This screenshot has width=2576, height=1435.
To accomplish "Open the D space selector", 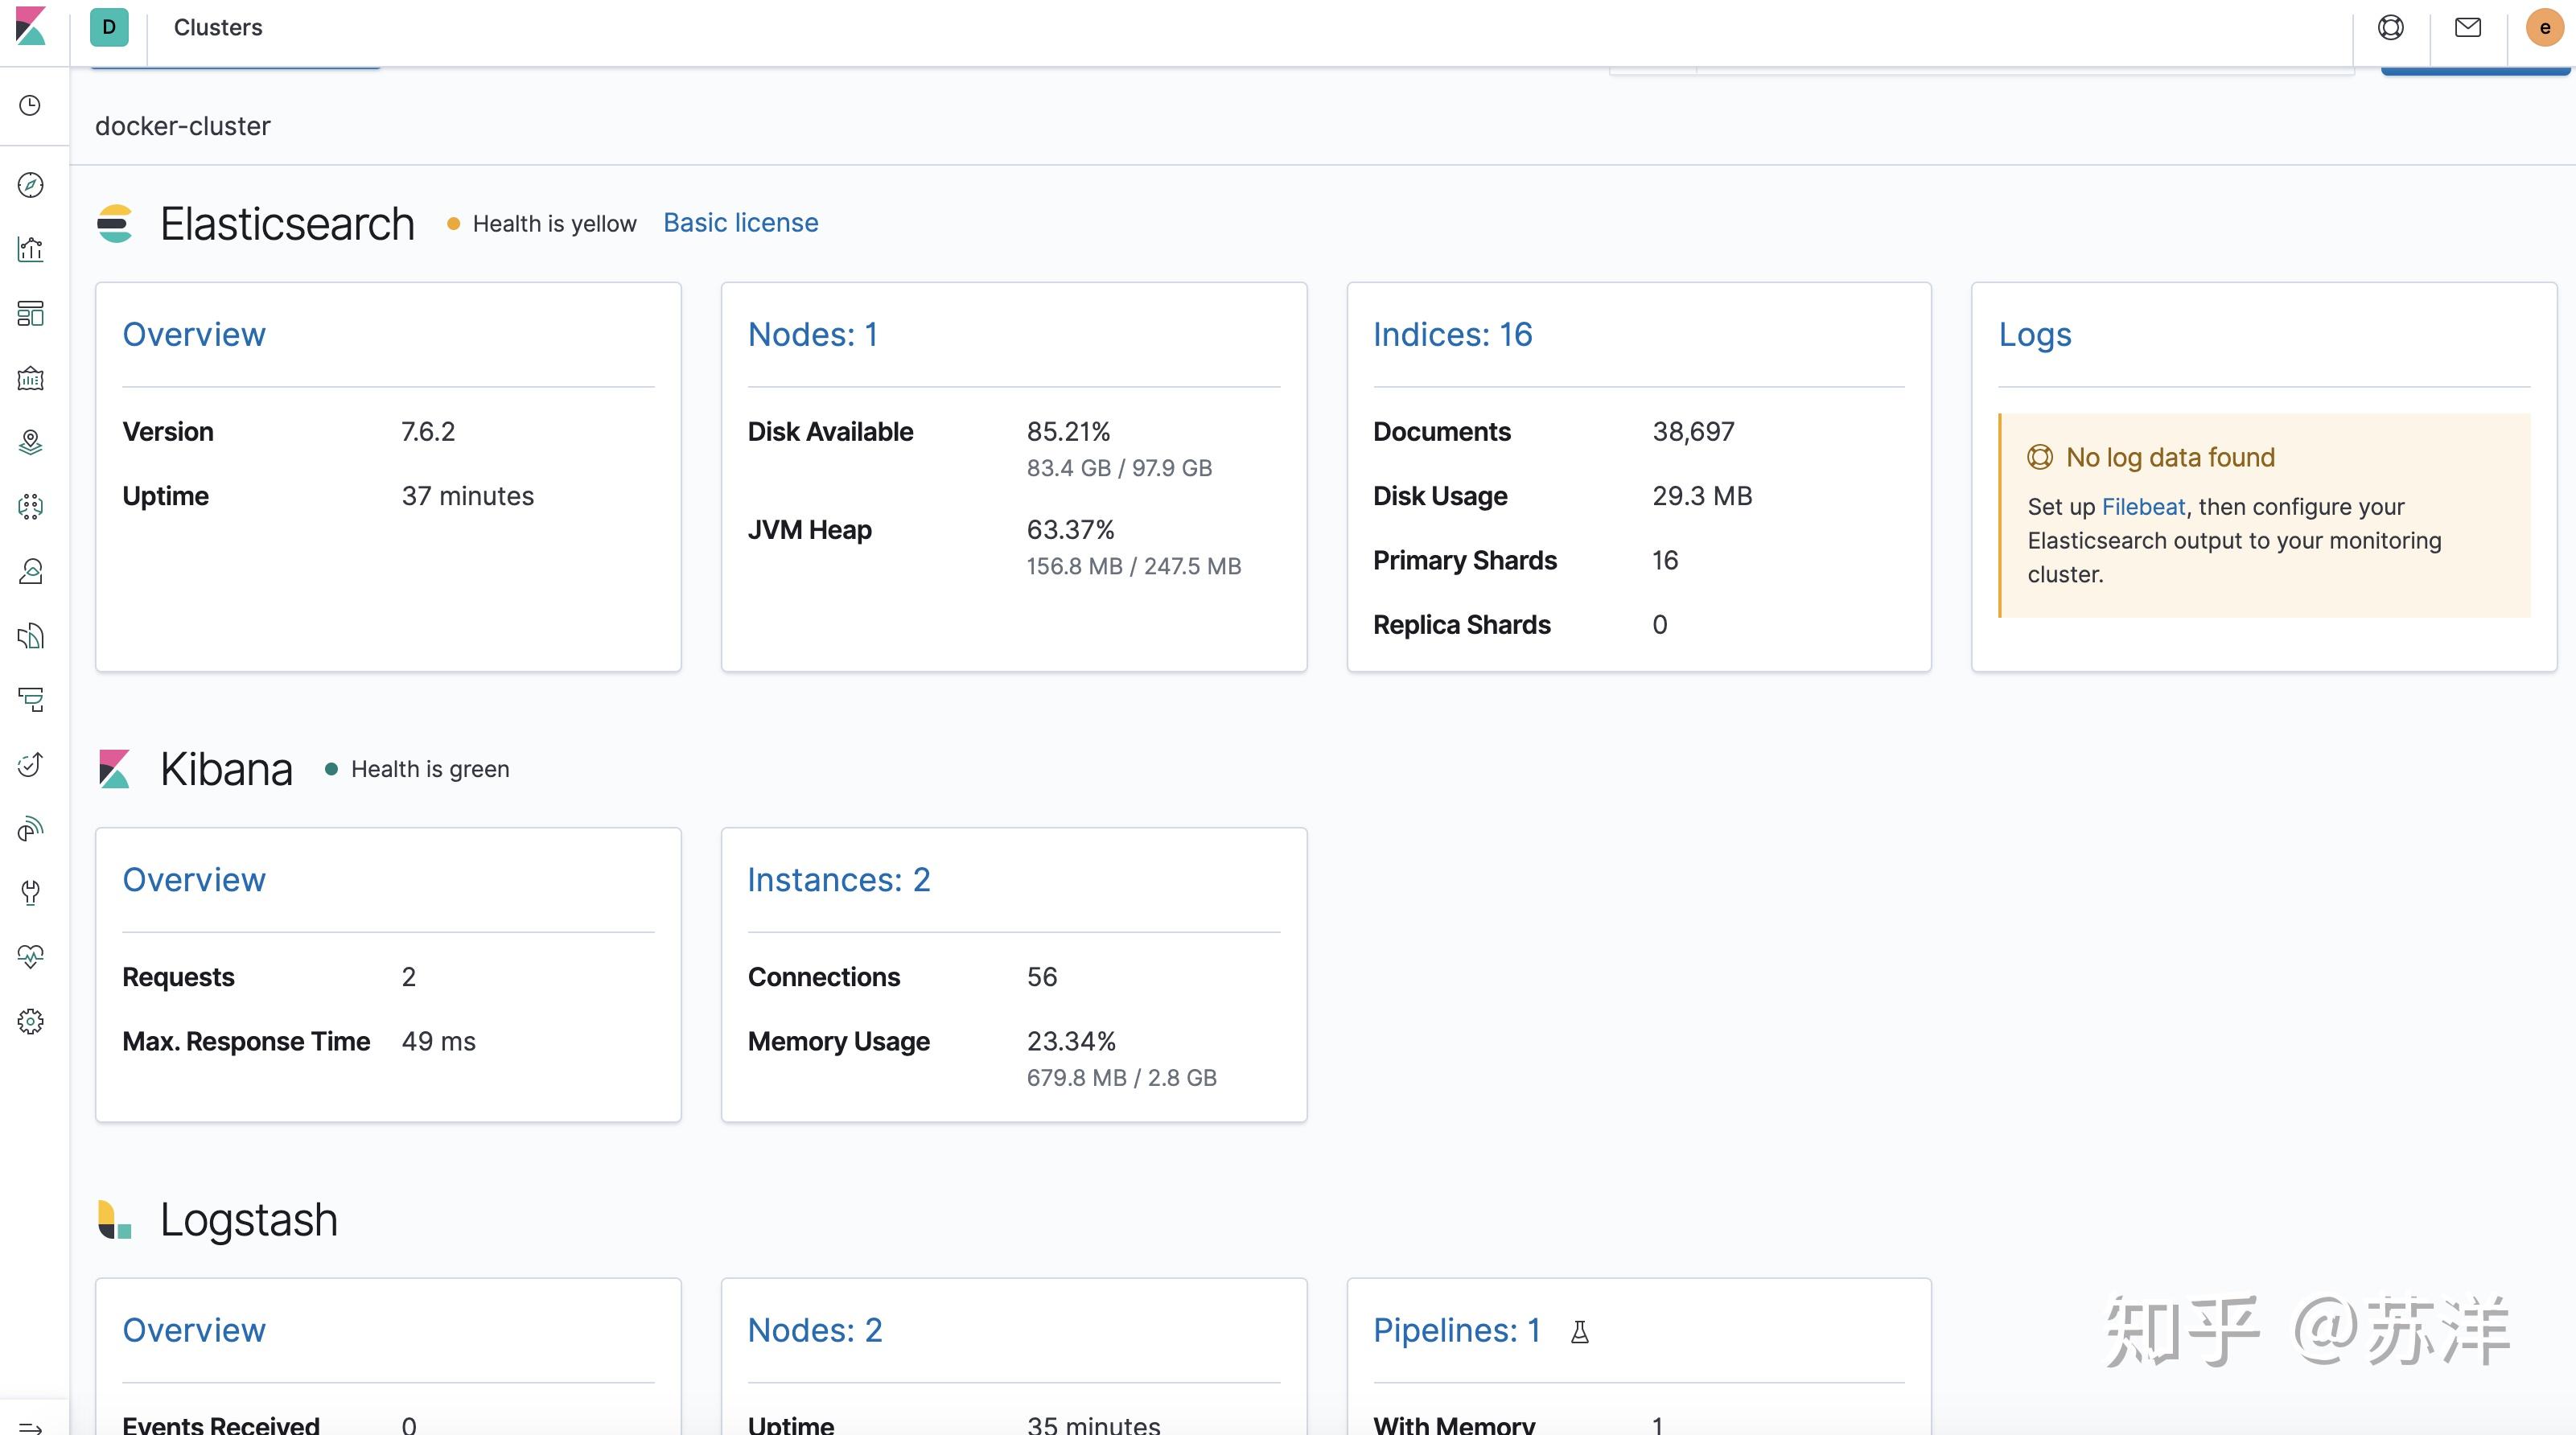I will pyautogui.click(x=109, y=27).
